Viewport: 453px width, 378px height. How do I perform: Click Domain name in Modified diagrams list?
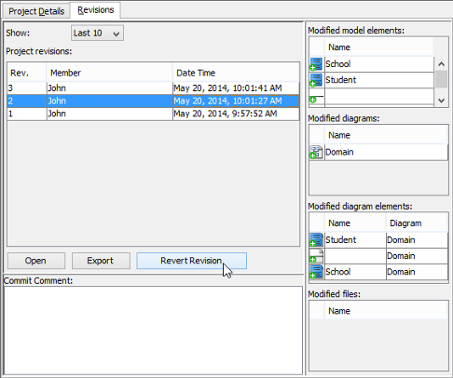point(339,152)
